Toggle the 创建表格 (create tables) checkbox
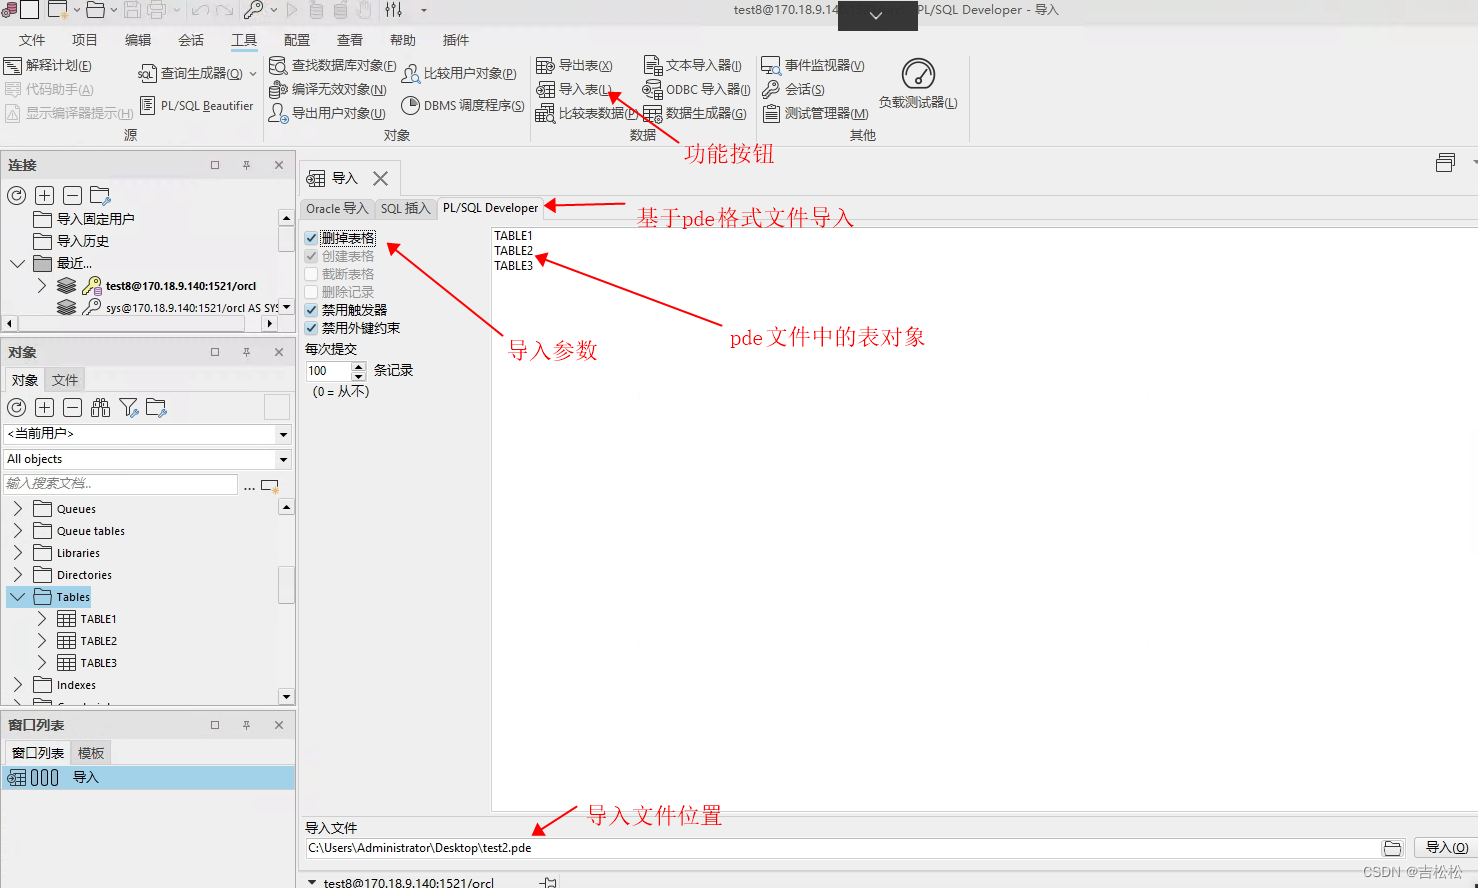1478x888 pixels. click(x=311, y=256)
